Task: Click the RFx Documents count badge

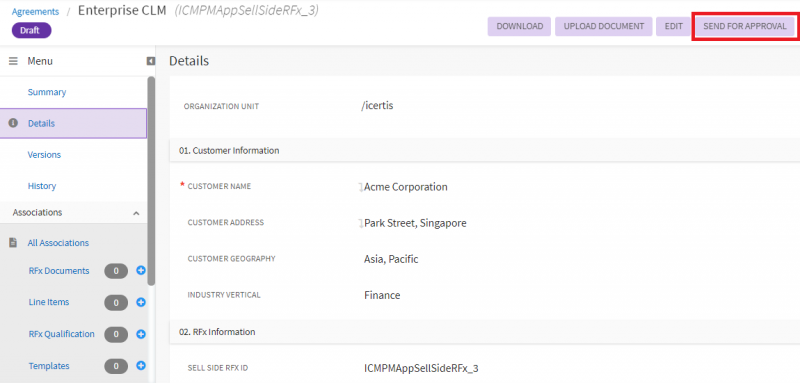Action: 116,271
